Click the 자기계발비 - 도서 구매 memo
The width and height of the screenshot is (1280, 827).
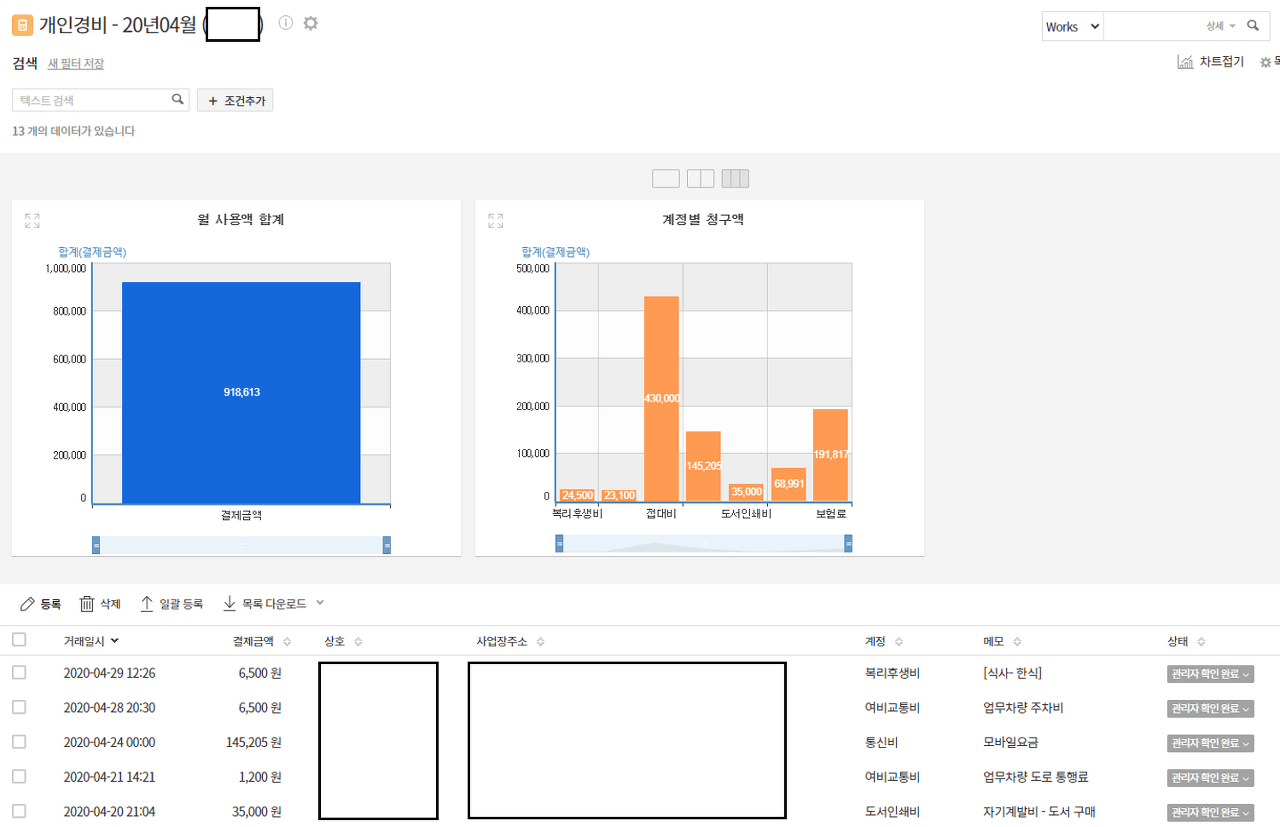pyautogui.click(x=1040, y=811)
